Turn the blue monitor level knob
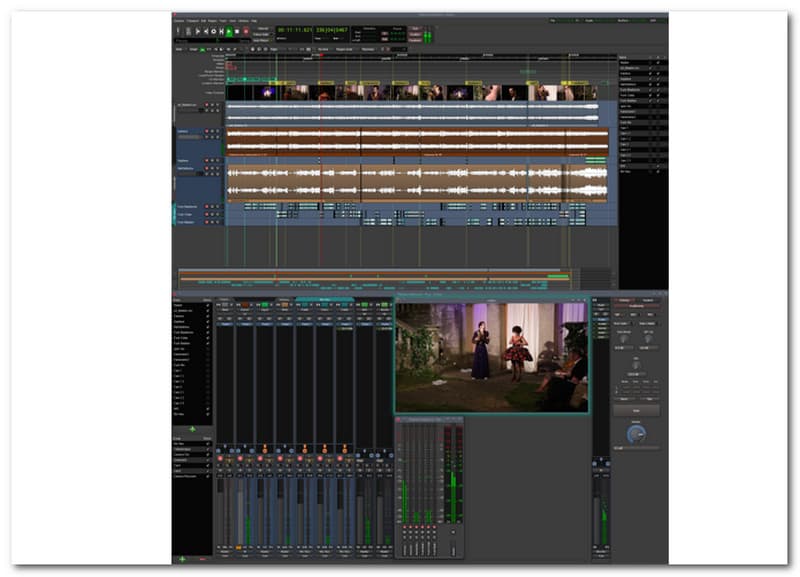Image resolution: width=800 pixels, height=577 pixels. pyautogui.click(x=636, y=434)
